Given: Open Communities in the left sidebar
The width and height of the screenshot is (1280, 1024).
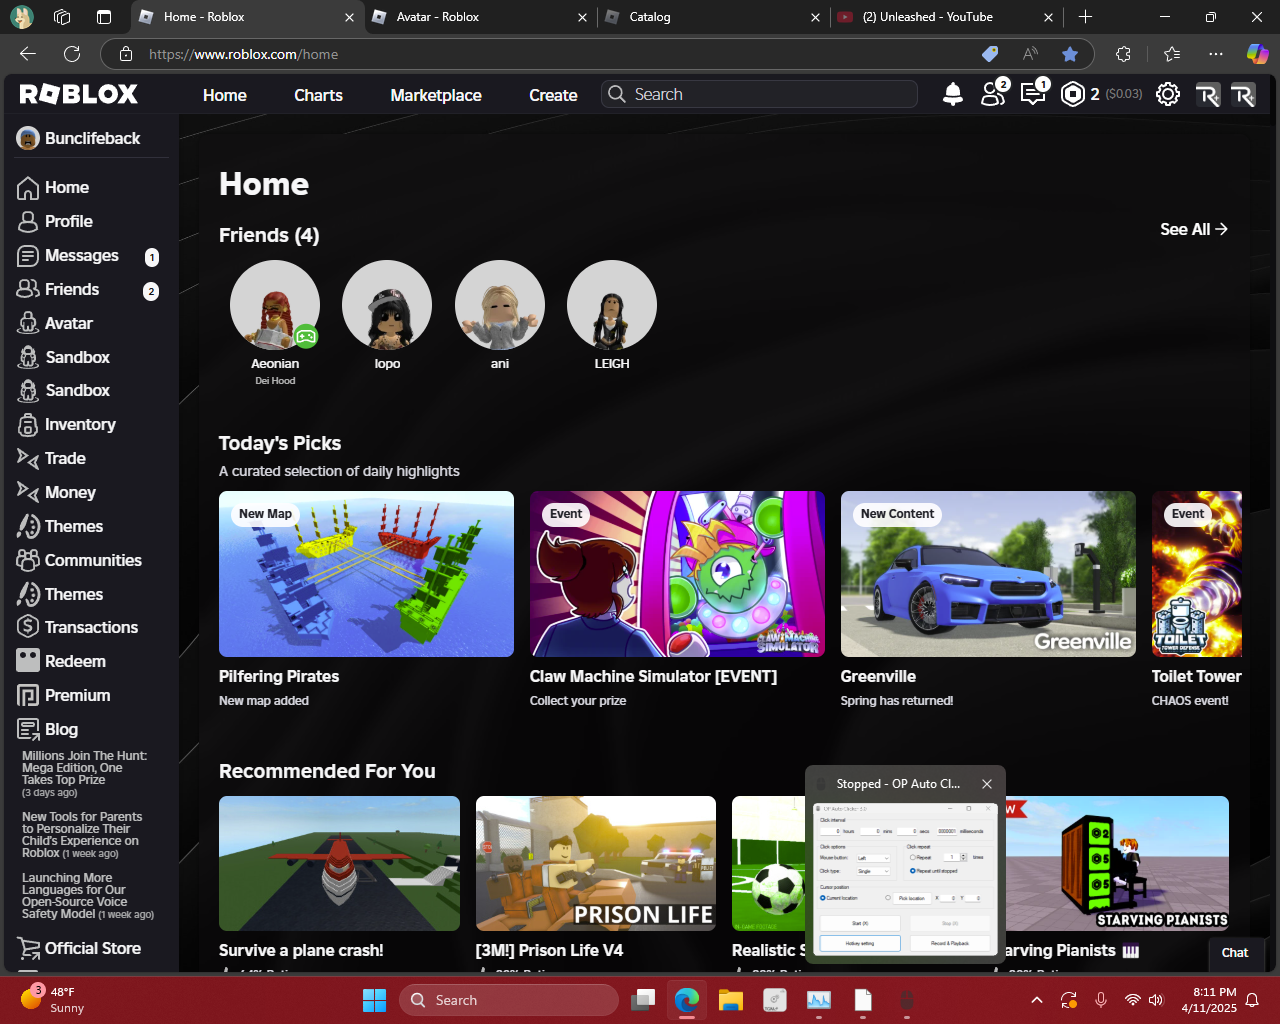Looking at the screenshot, I should point(79,560).
